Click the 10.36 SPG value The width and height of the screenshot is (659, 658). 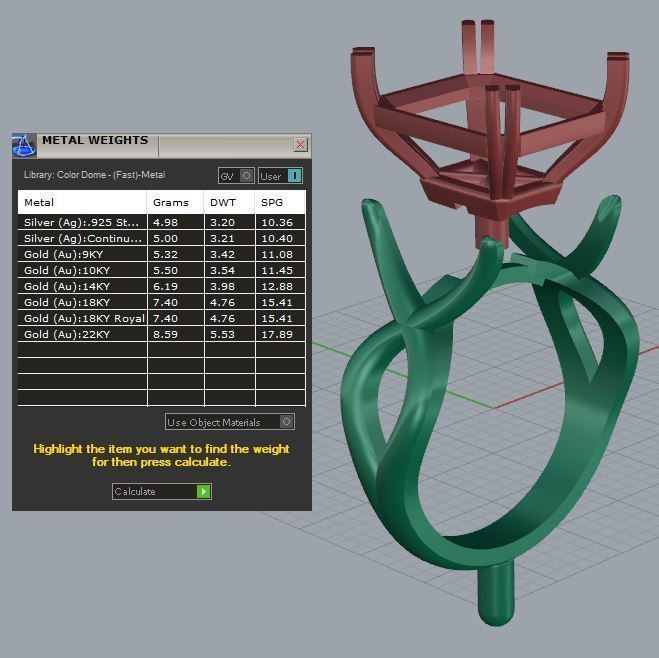(x=277, y=222)
